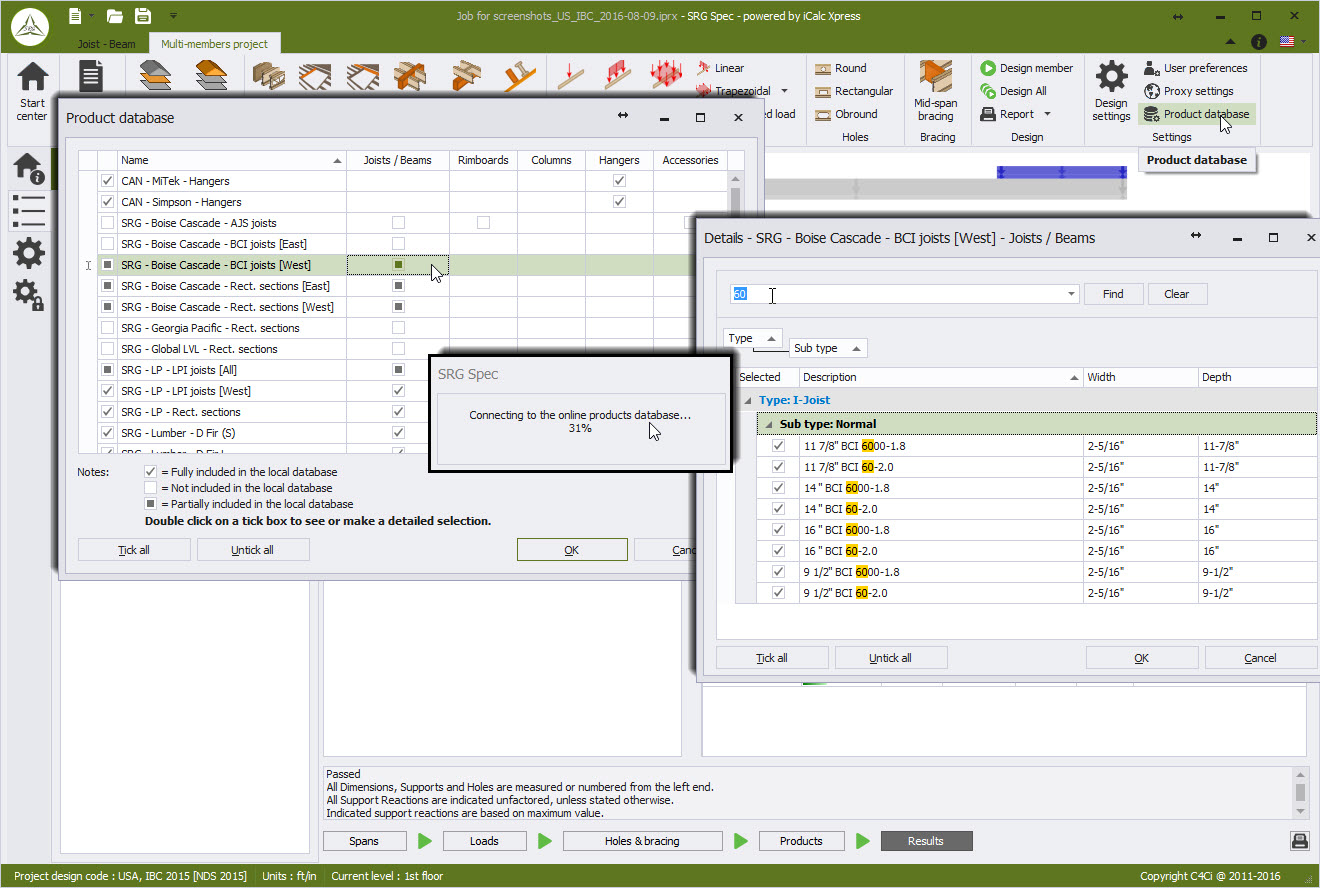
Task: Click the gear icon in left sidebar
Action: coord(28,253)
